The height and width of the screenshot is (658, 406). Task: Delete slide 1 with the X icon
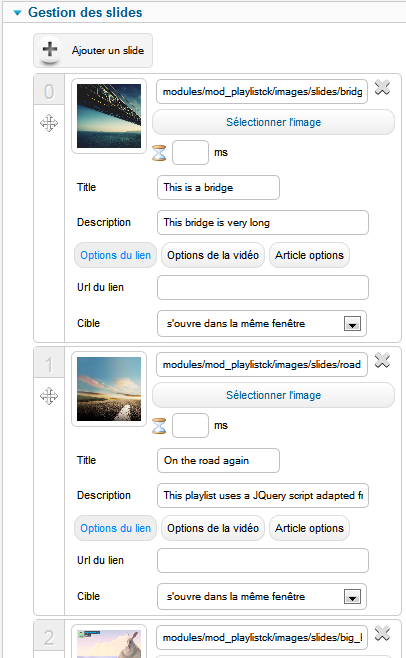click(382, 360)
